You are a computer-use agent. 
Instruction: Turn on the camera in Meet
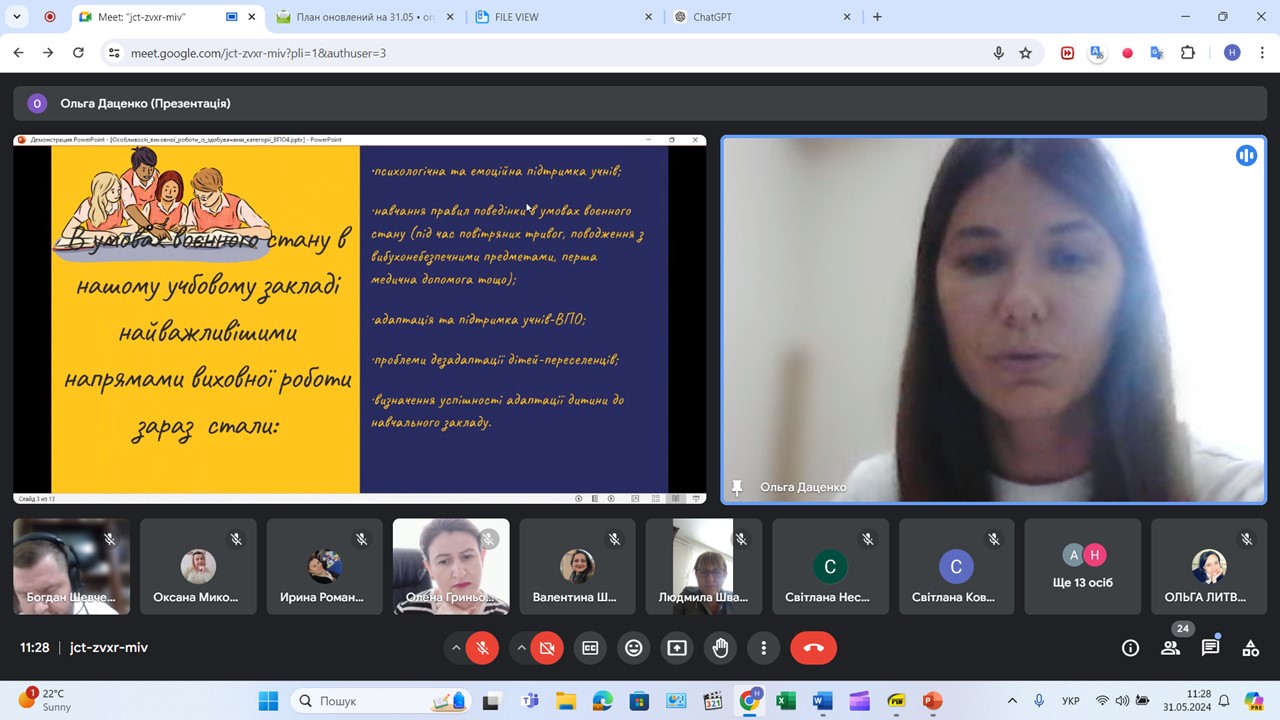[x=546, y=648]
